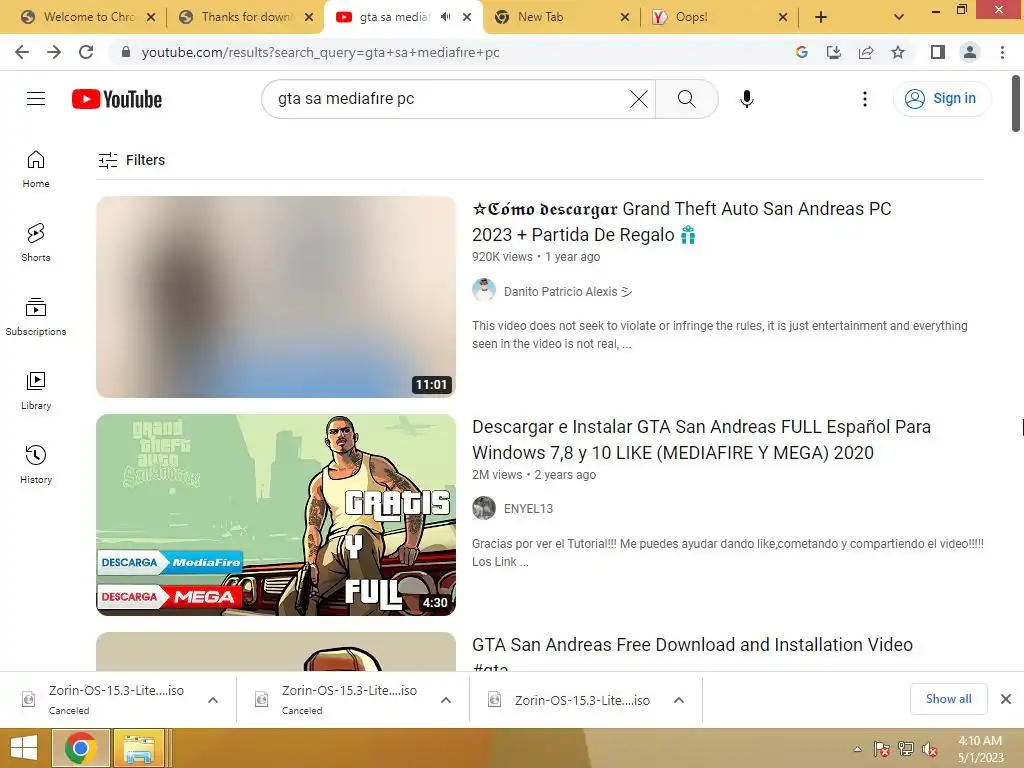The height and width of the screenshot is (768, 1024).
Task: Show hidden system tray icons
Action: [857, 749]
